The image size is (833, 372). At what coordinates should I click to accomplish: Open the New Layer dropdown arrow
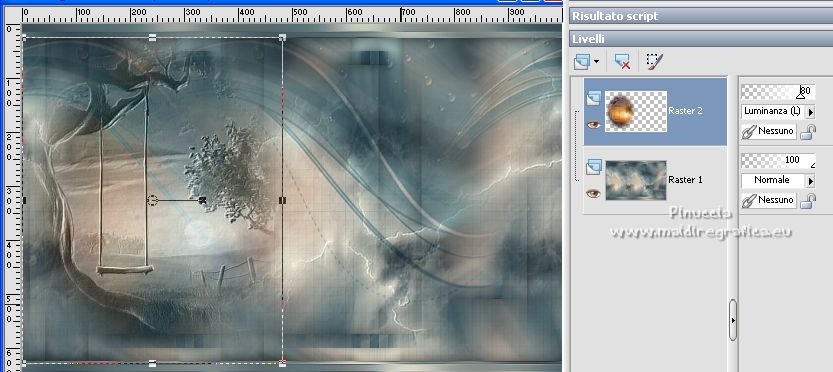point(596,62)
